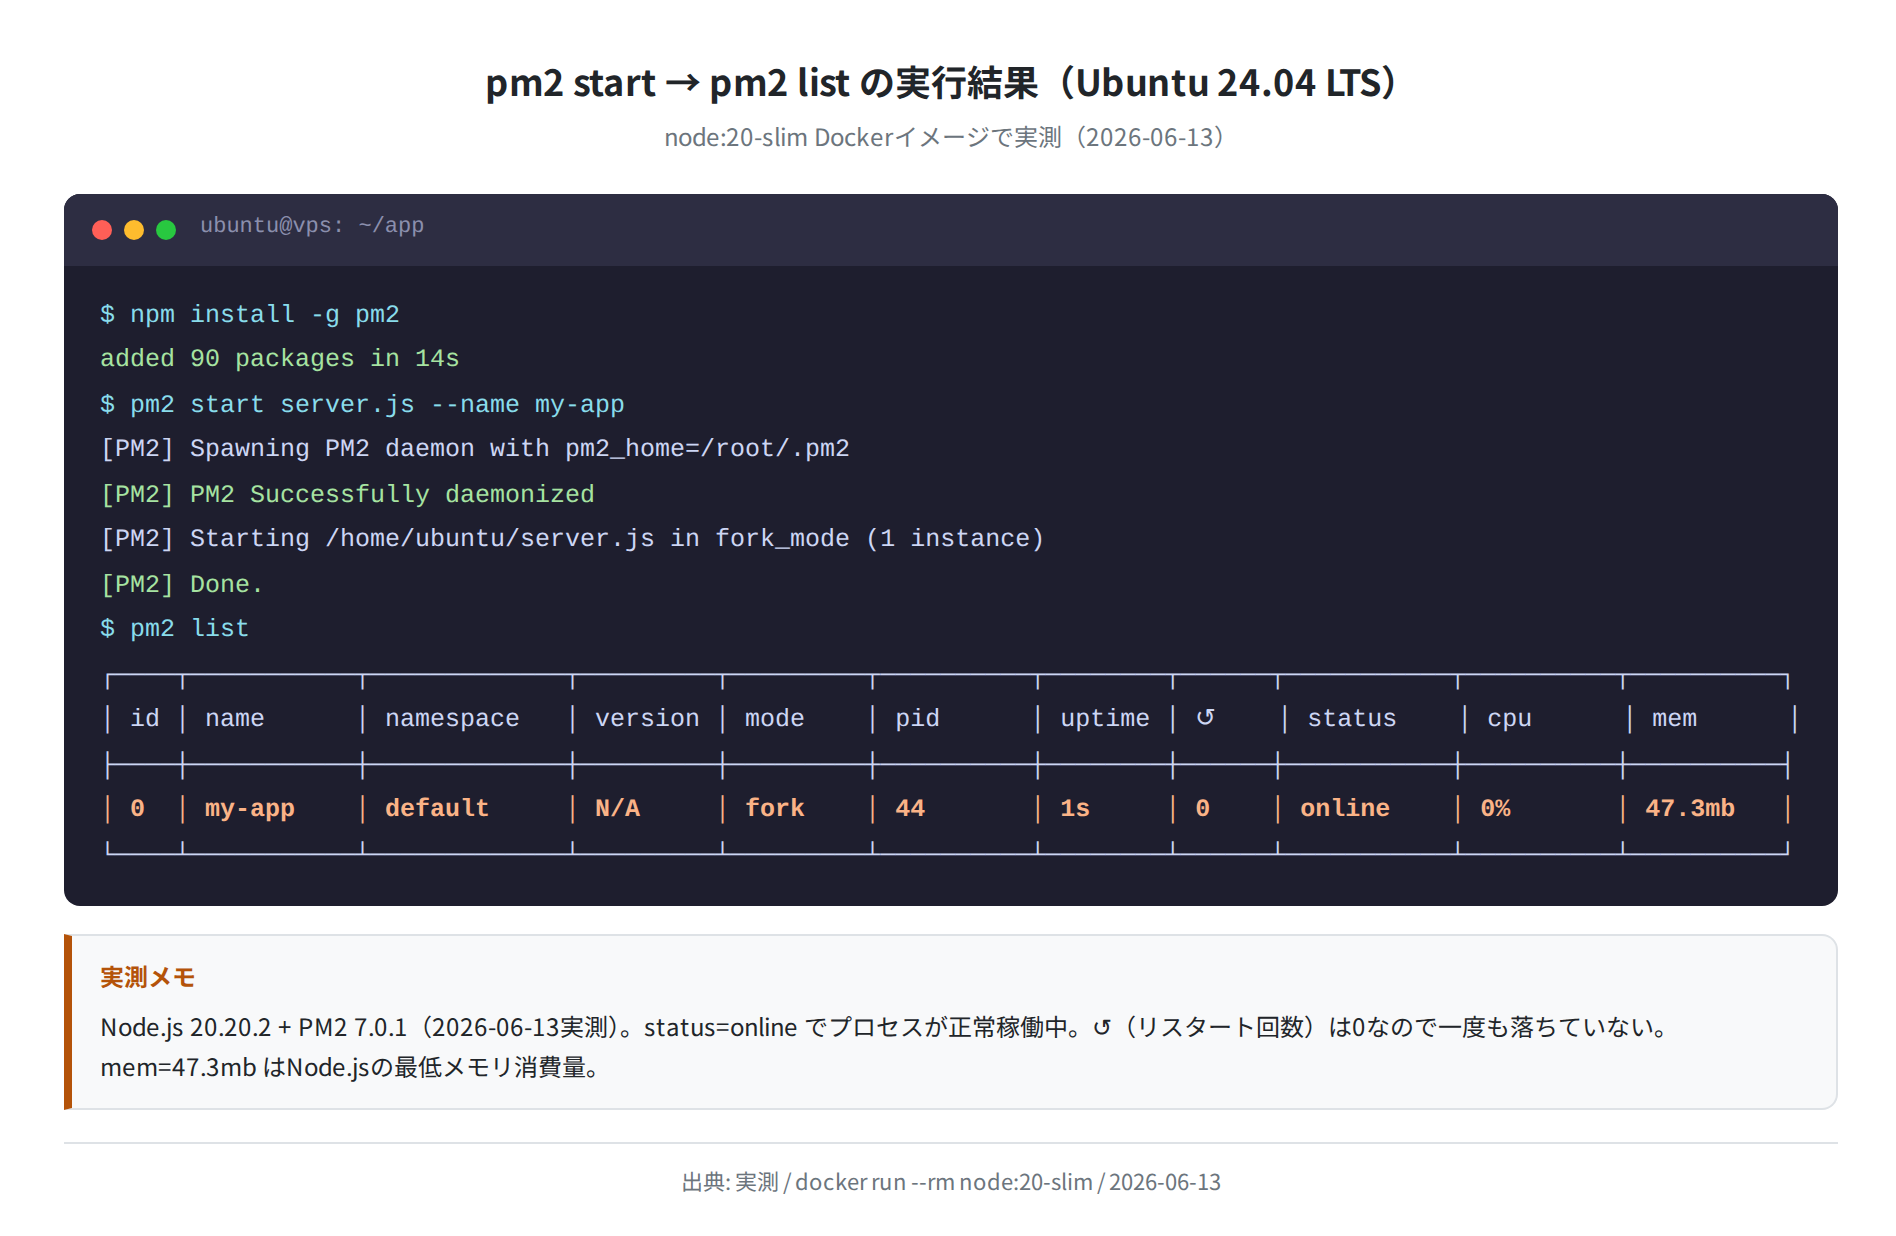
Task: Click the subtitle 'node:20-slim Docker' line
Action: [x=945, y=138]
